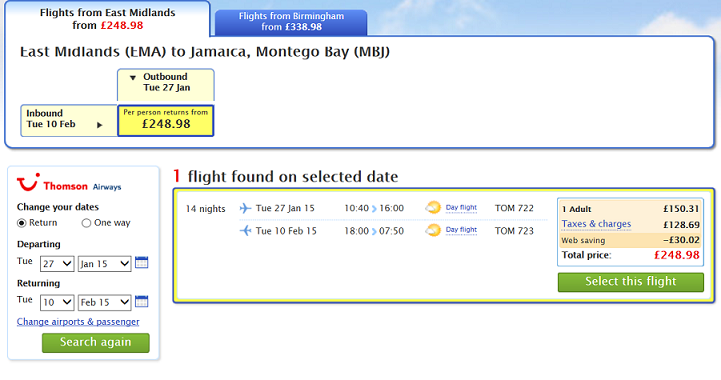Screen dimensions: 721x380
Task: Open the Taxes & charges link
Action: 596,224
